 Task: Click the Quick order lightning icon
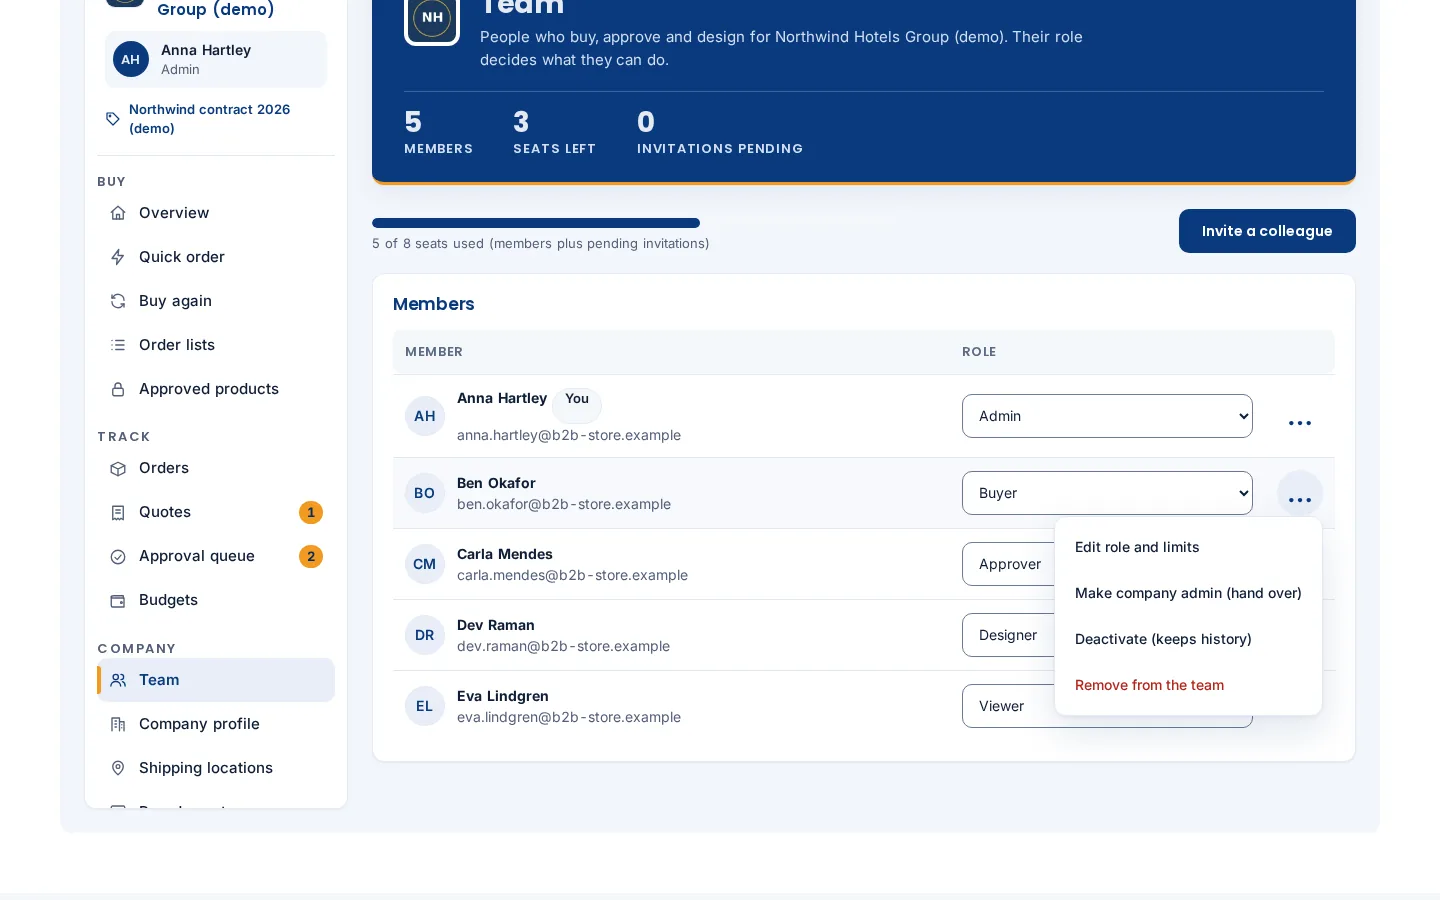point(118,257)
